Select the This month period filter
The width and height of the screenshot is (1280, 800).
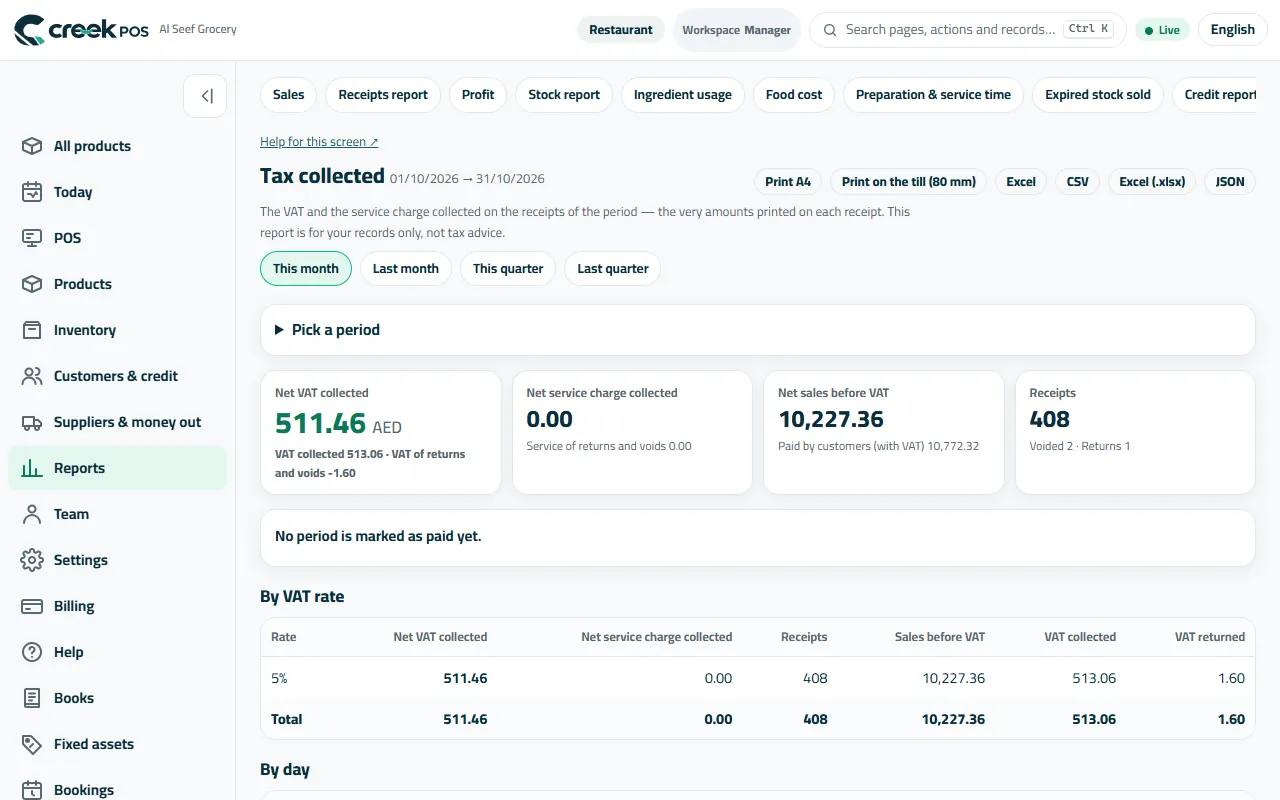point(306,268)
